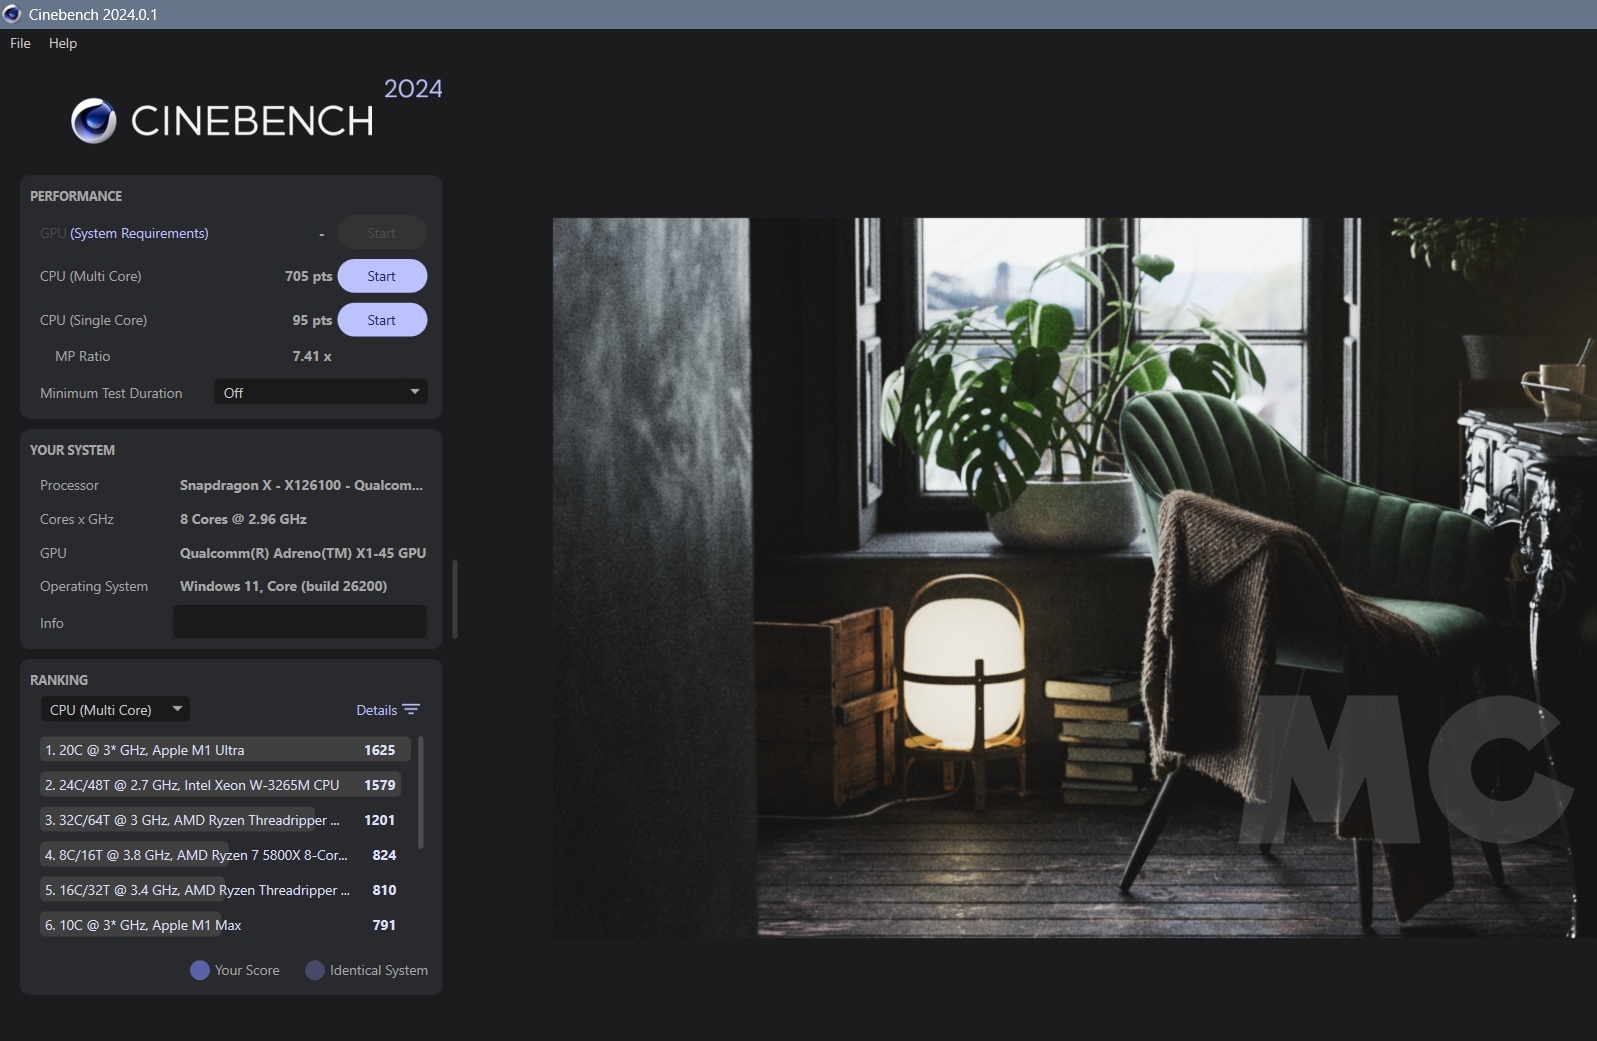The width and height of the screenshot is (1597, 1041).
Task: Click the PERFORMANCE section heading
Action: [x=76, y=196]
